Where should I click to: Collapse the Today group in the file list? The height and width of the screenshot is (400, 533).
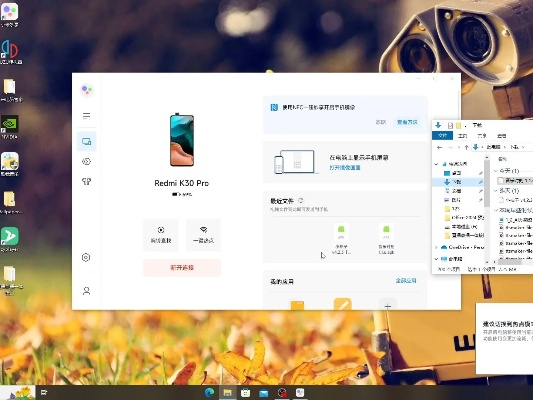coord(496,171)
